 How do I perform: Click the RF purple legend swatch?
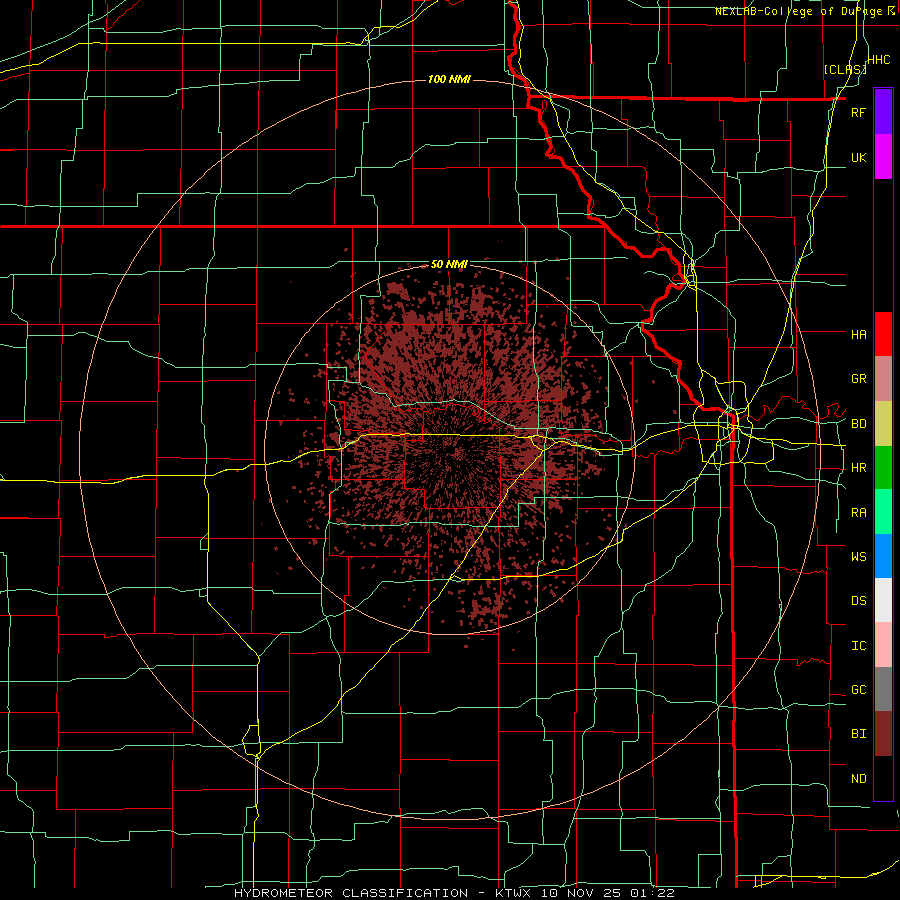(883, 112)
